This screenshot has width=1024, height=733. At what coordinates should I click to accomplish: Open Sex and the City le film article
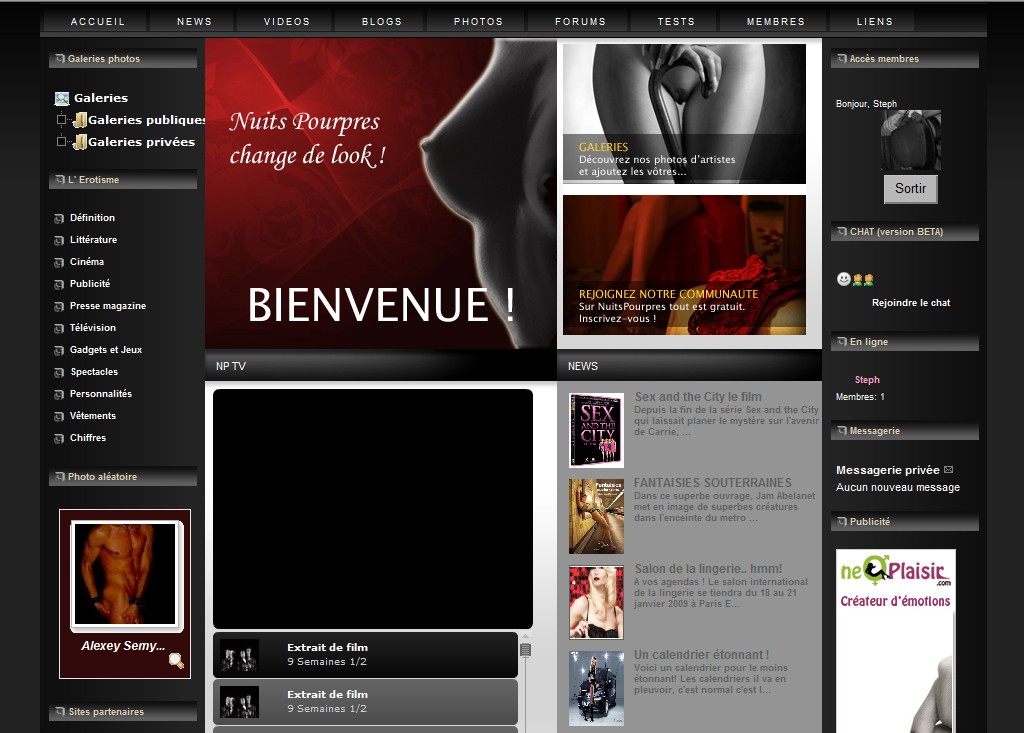point(697,397)
